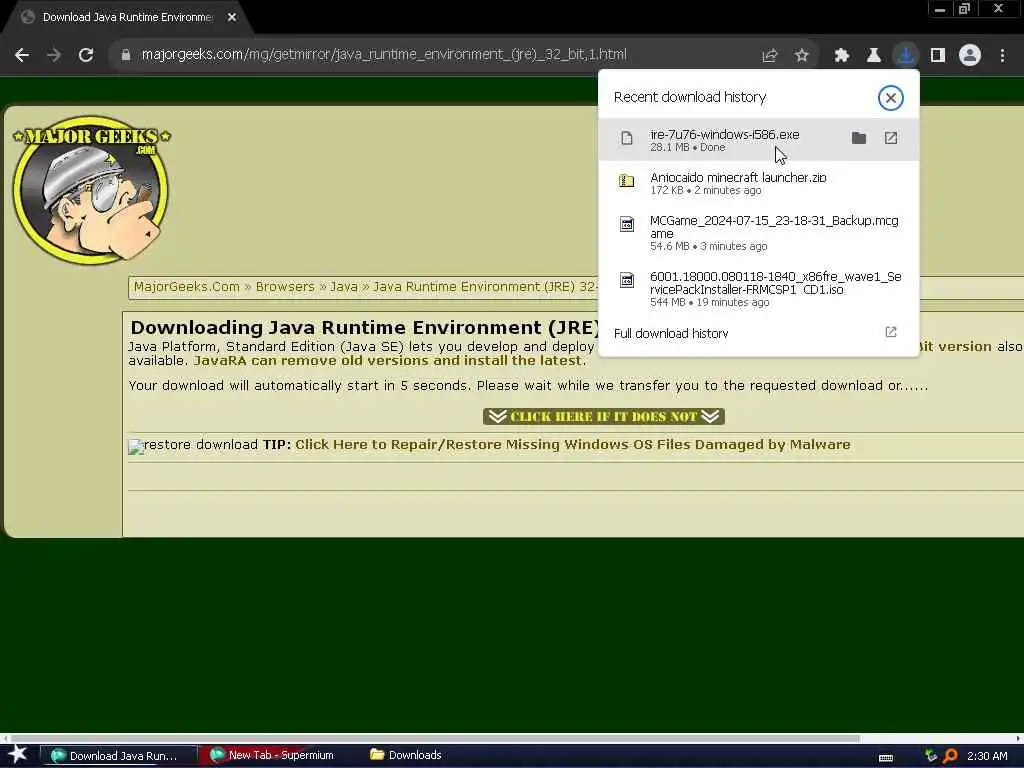Reload the MajorGeeks page
This screenshot has width=1024, height=768.
[x=86, y=56]
